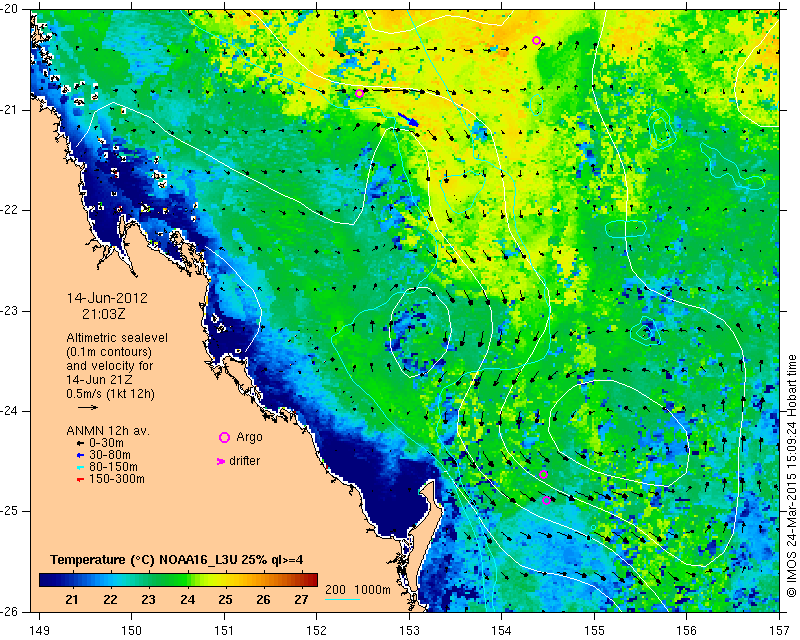Click the red 150-300m legend arrow
This screenshot has width=800, height=640.
coord(80,480)
